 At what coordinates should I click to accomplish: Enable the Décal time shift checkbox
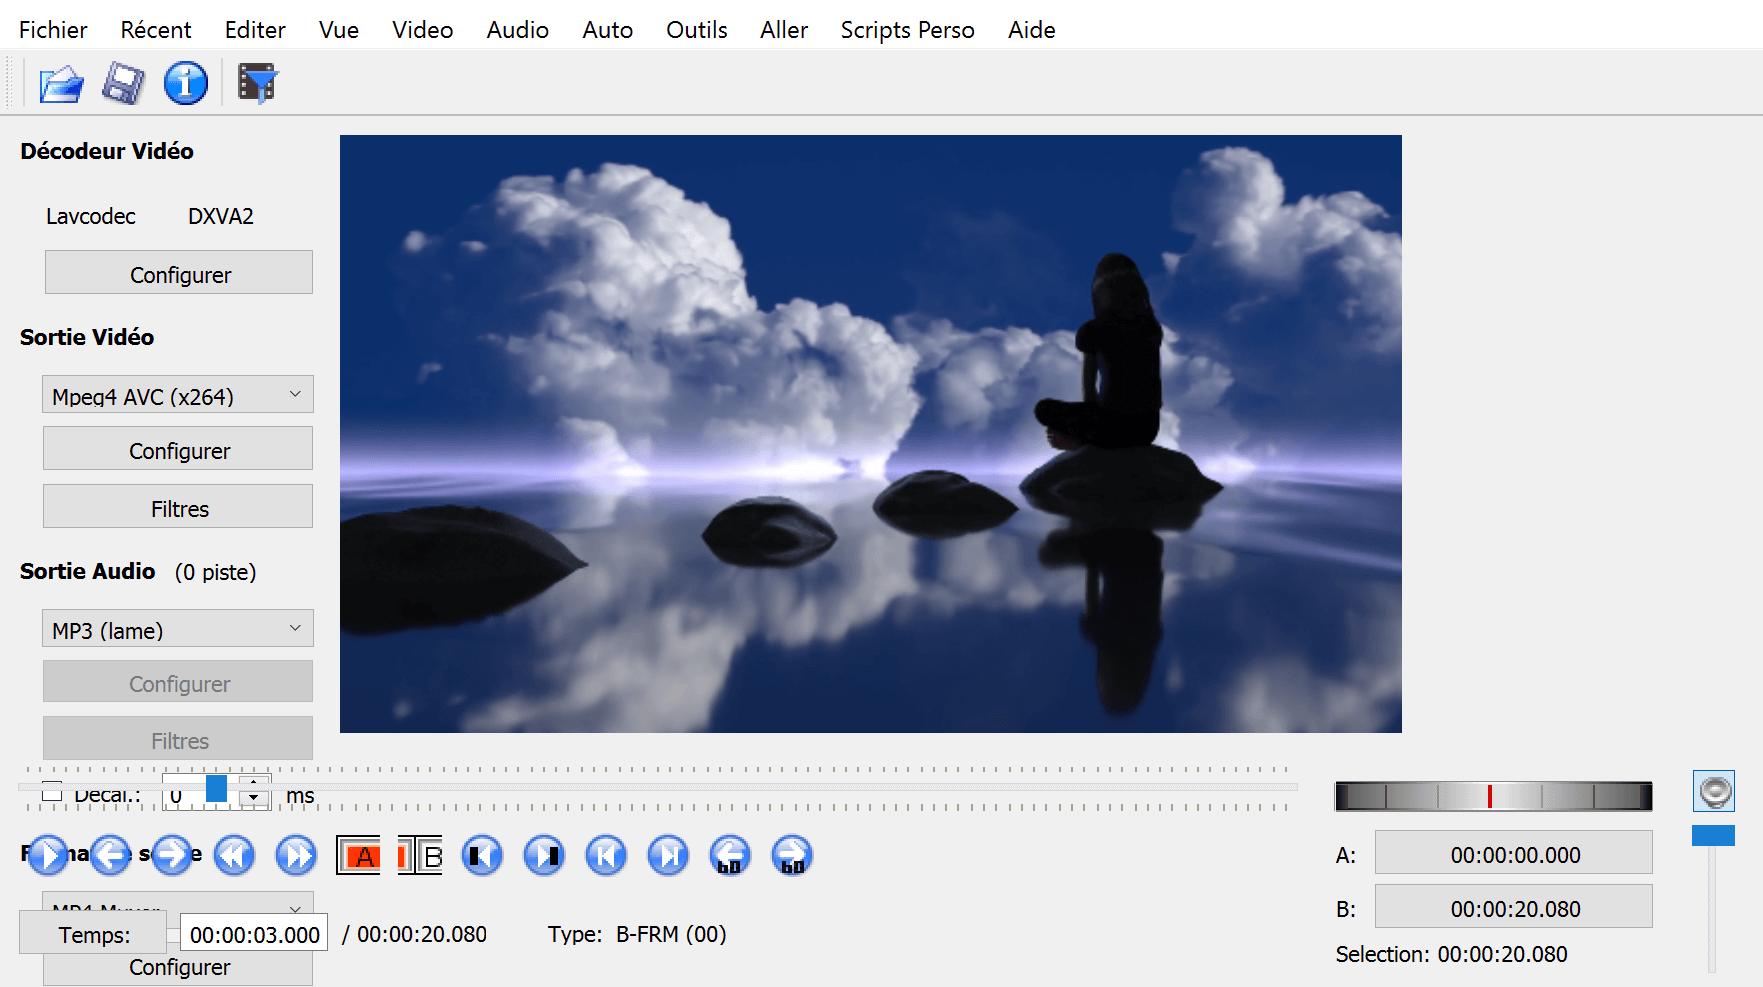tap(52, 793)
